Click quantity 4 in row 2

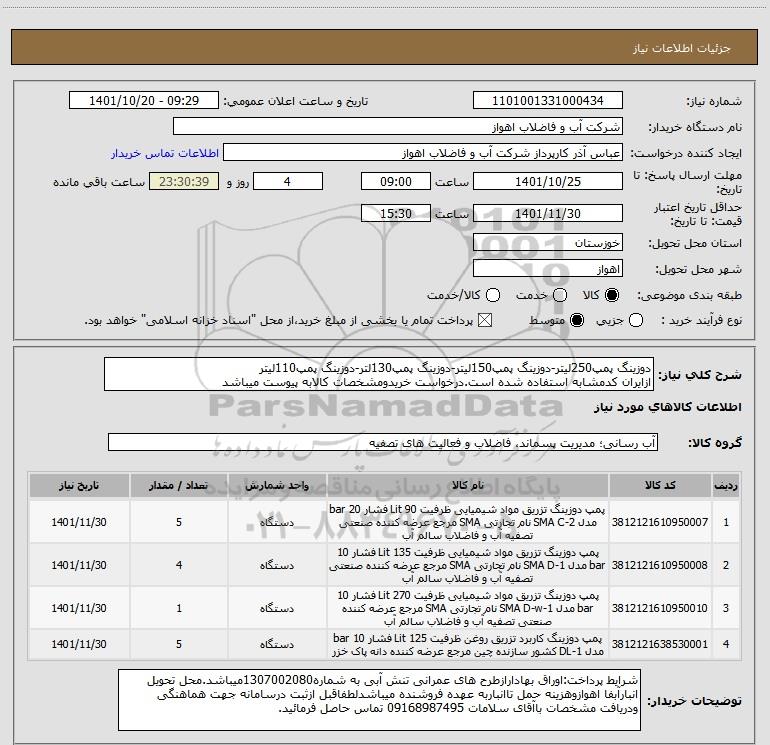(x=179, y=565)
